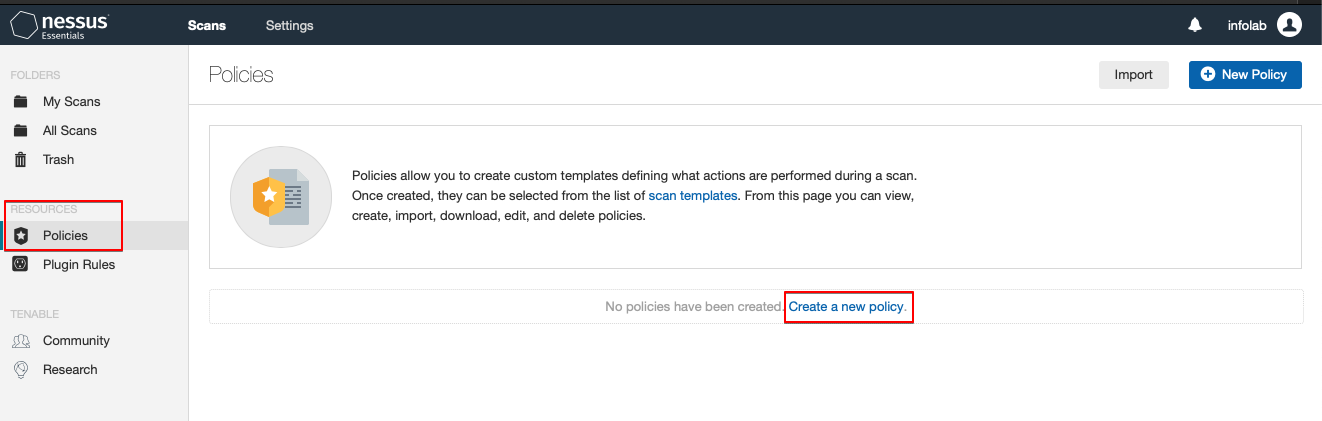Click the New Policy button
1322x421 pixels.
1245,74
